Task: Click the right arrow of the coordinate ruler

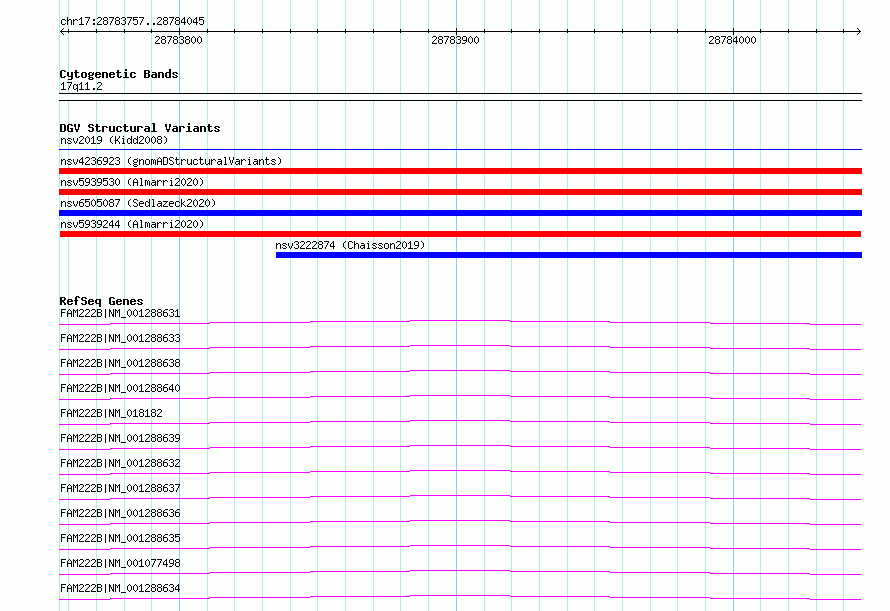Action: click(858, 32)
